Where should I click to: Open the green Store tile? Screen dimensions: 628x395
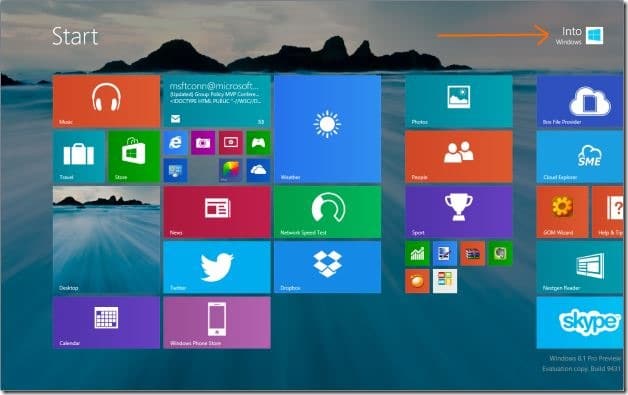134,157
